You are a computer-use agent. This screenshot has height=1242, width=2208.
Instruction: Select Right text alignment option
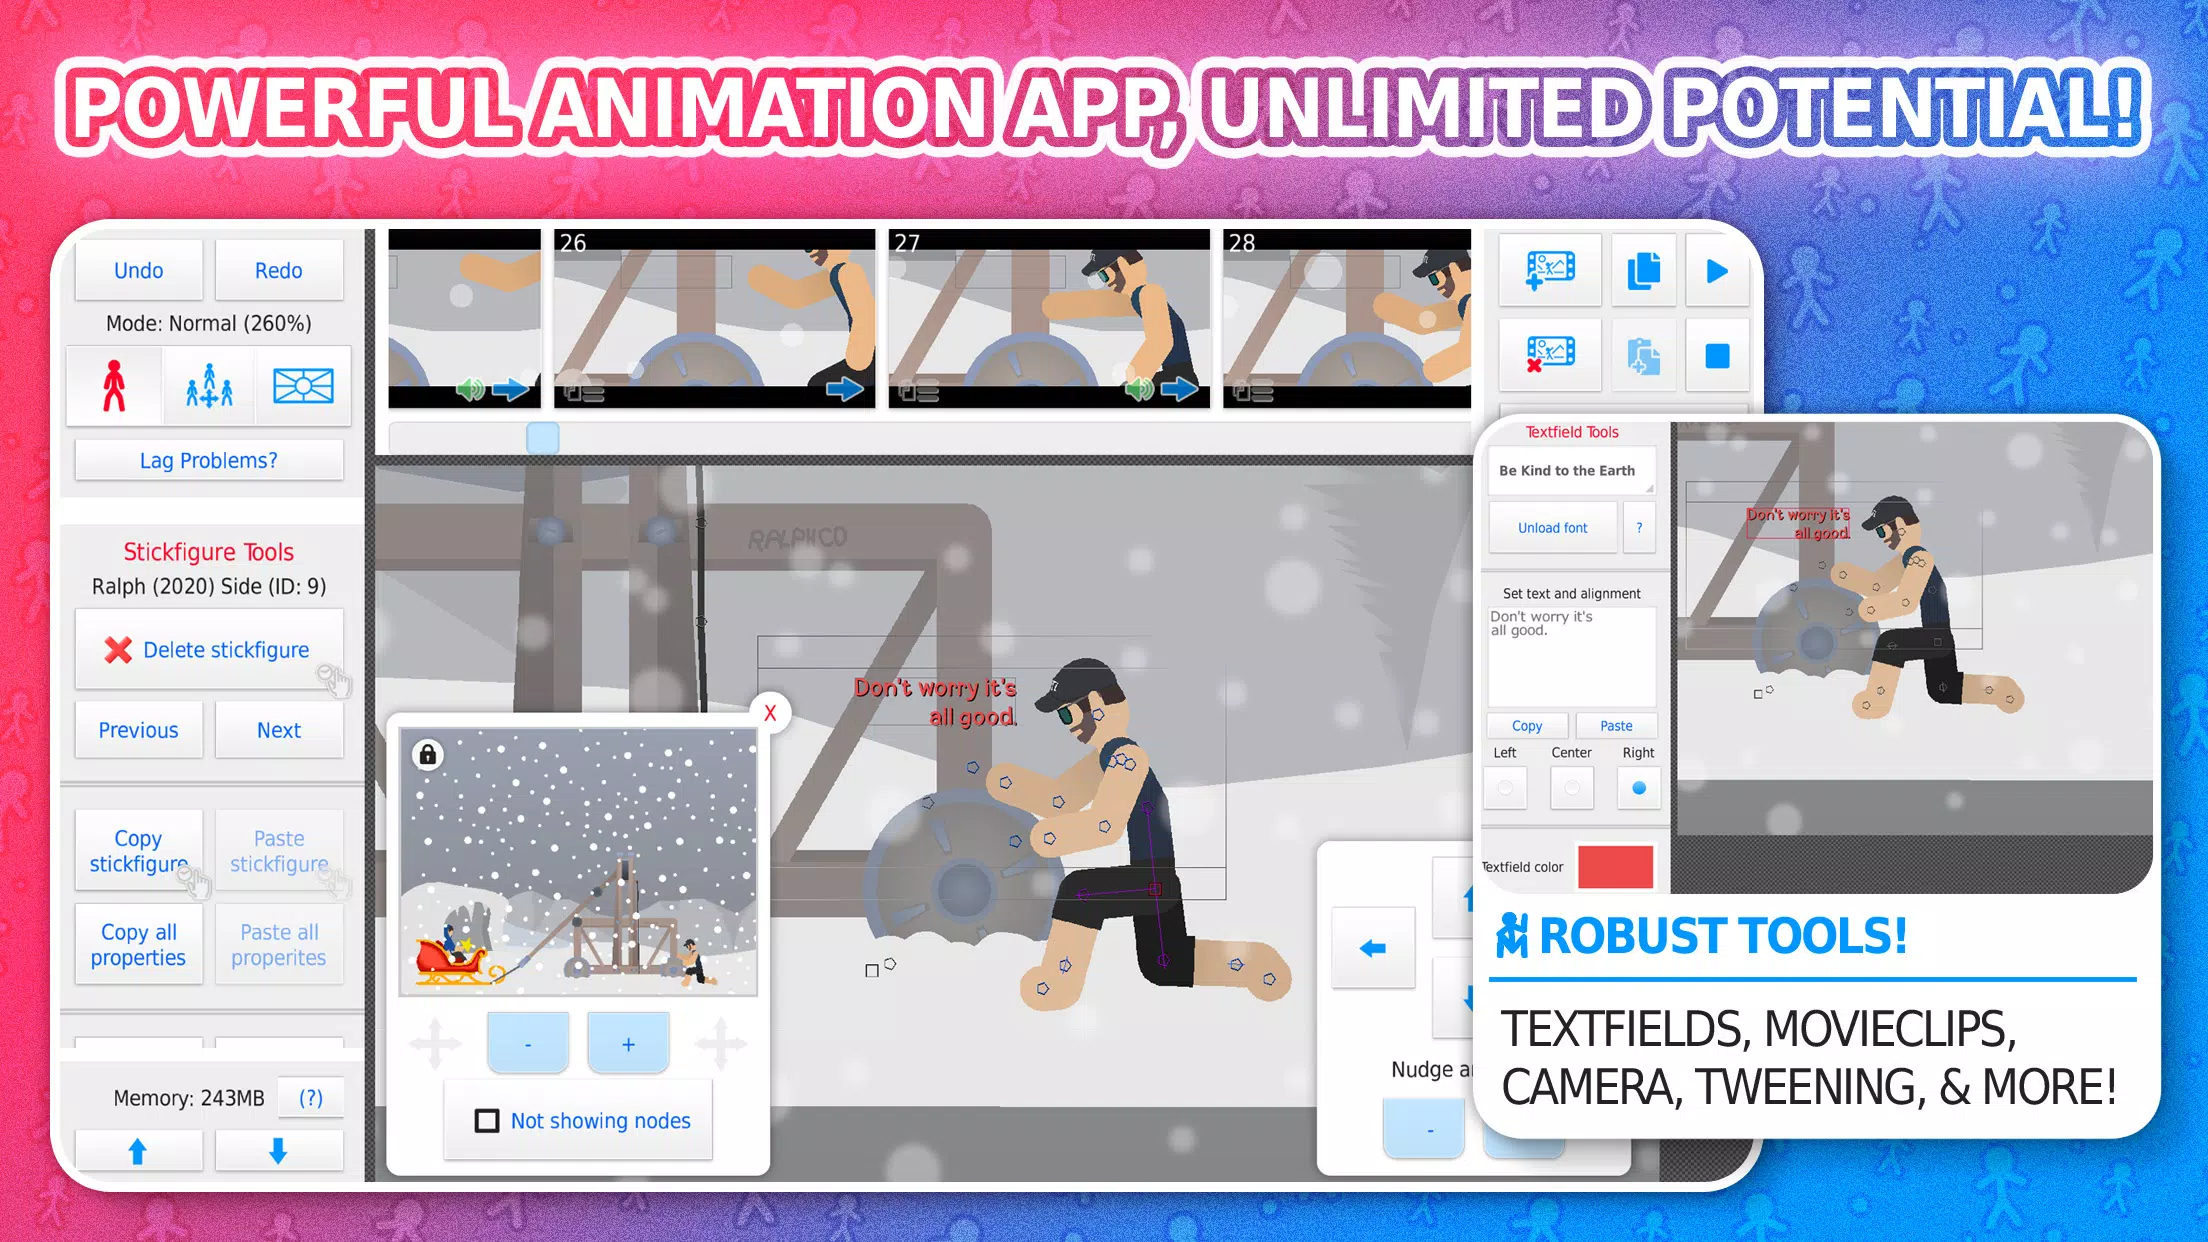click(x=1638, y=786)
